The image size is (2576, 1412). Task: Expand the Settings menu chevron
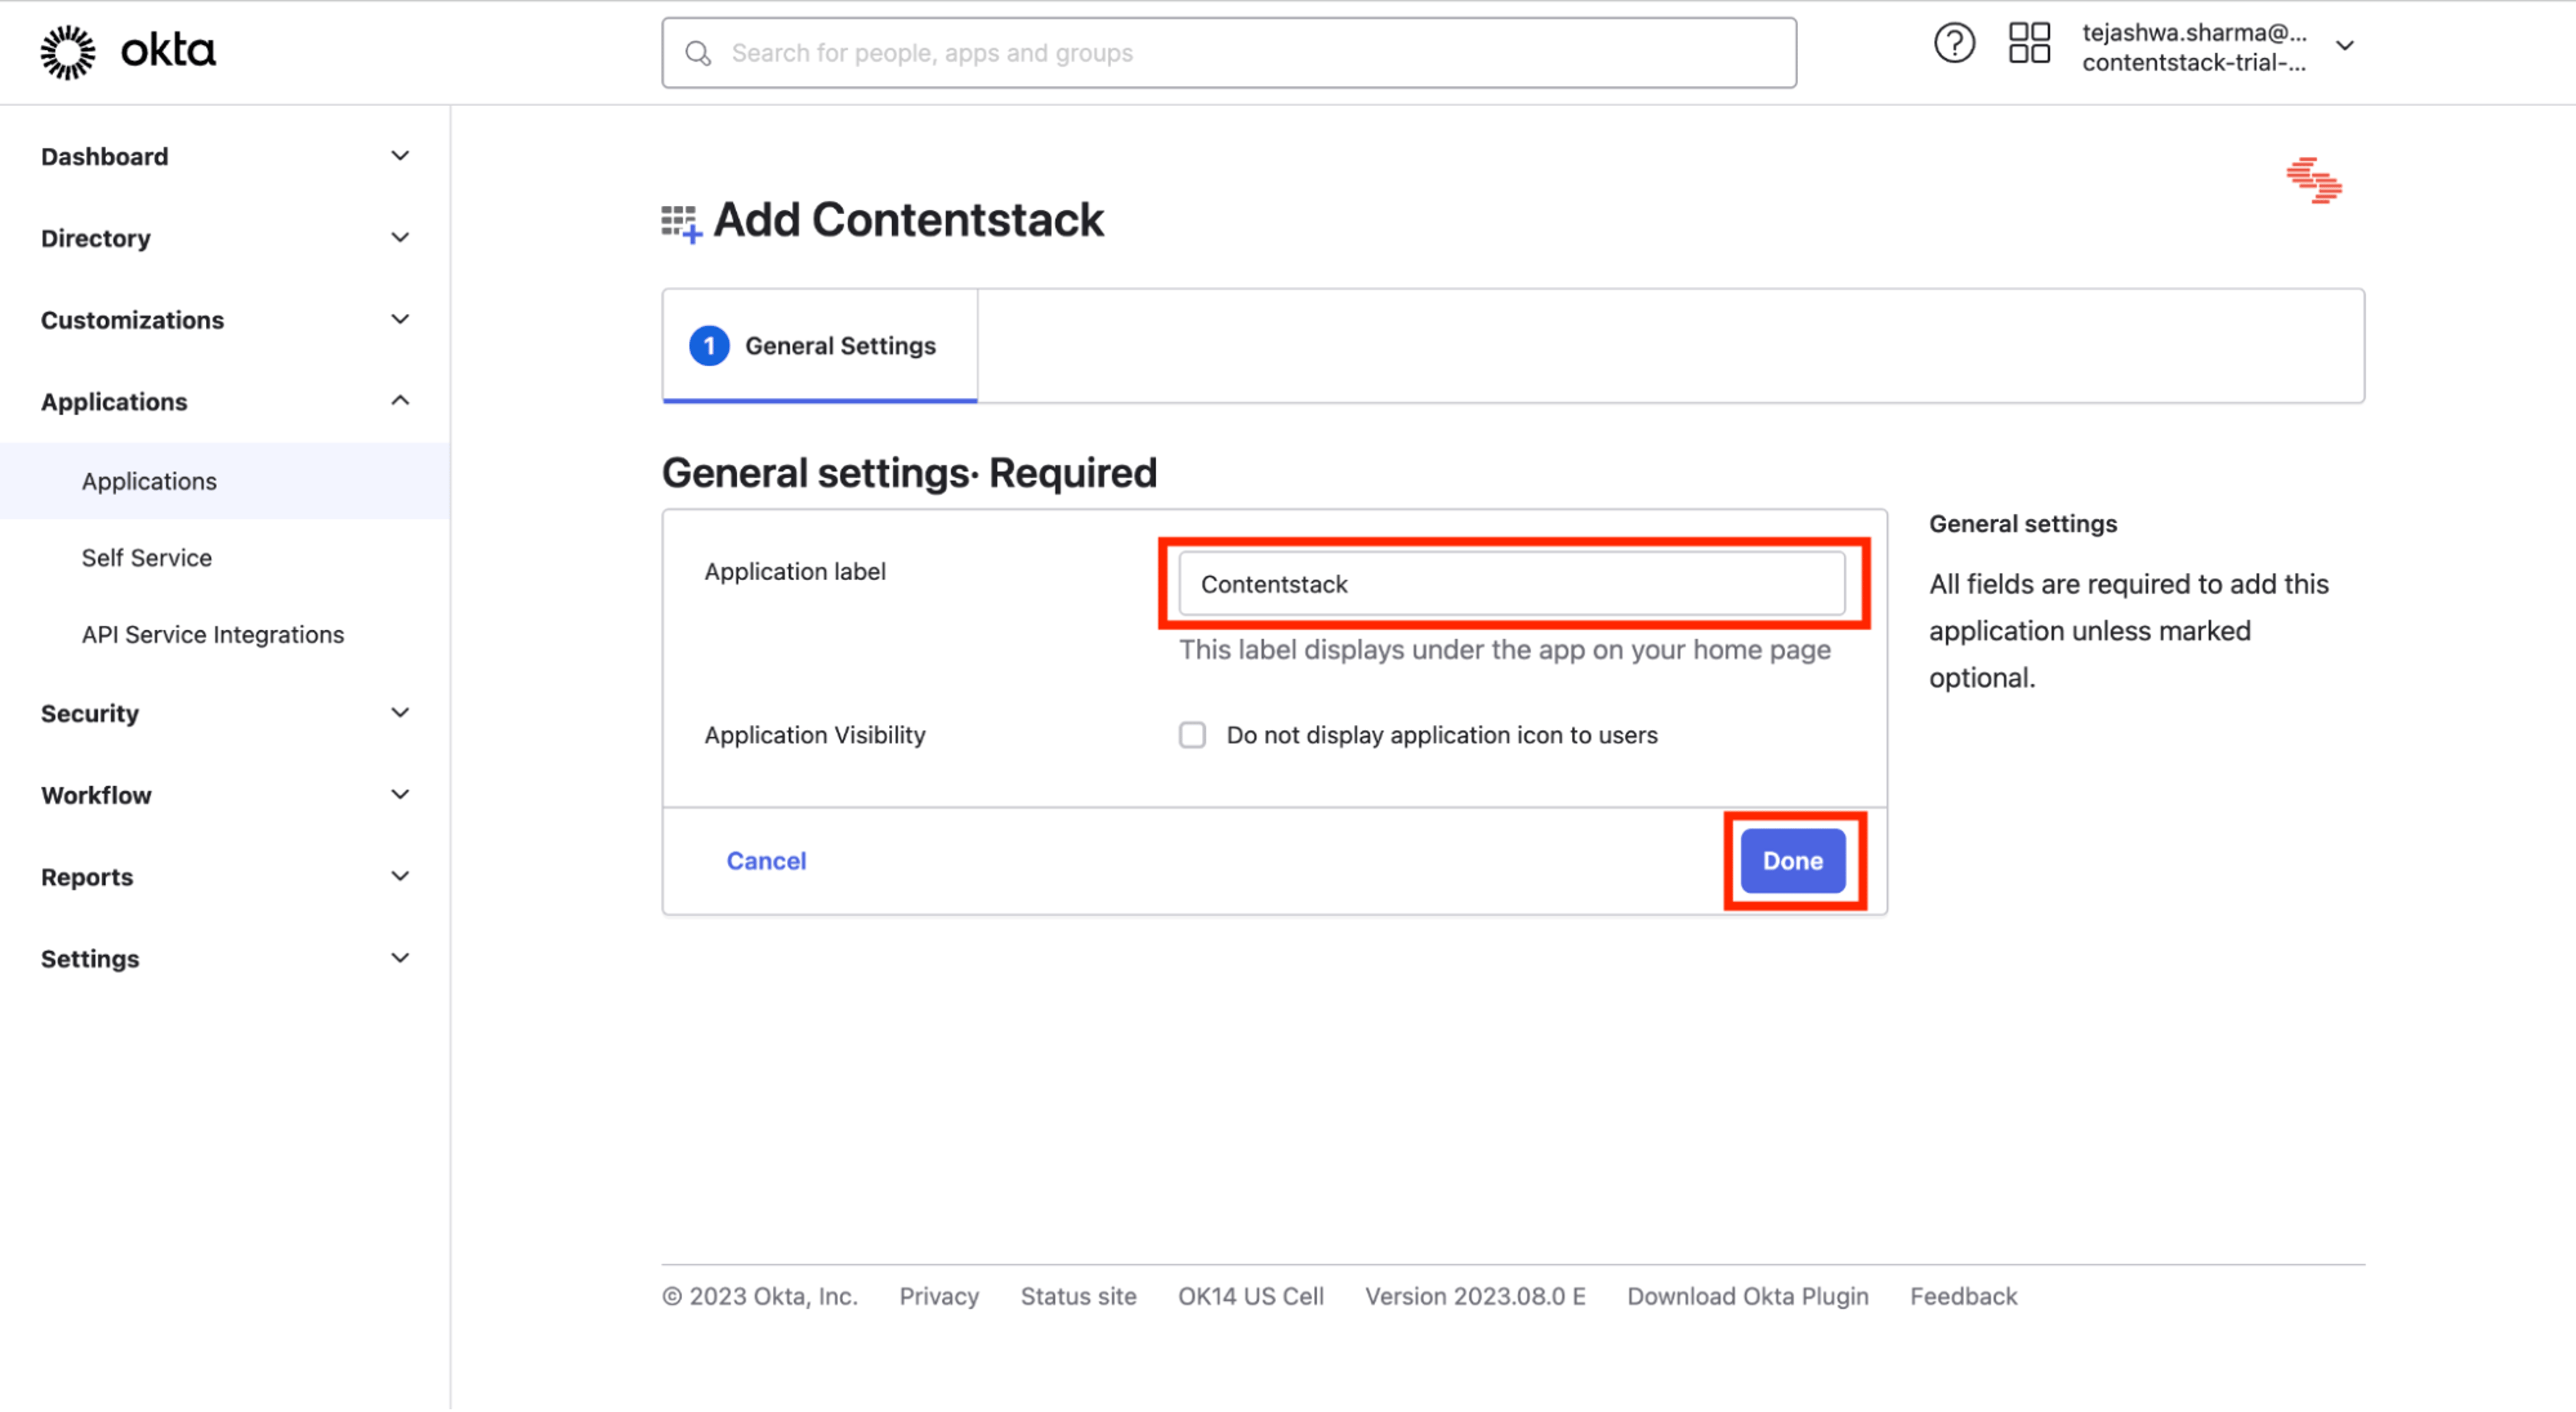pos(400,959)
